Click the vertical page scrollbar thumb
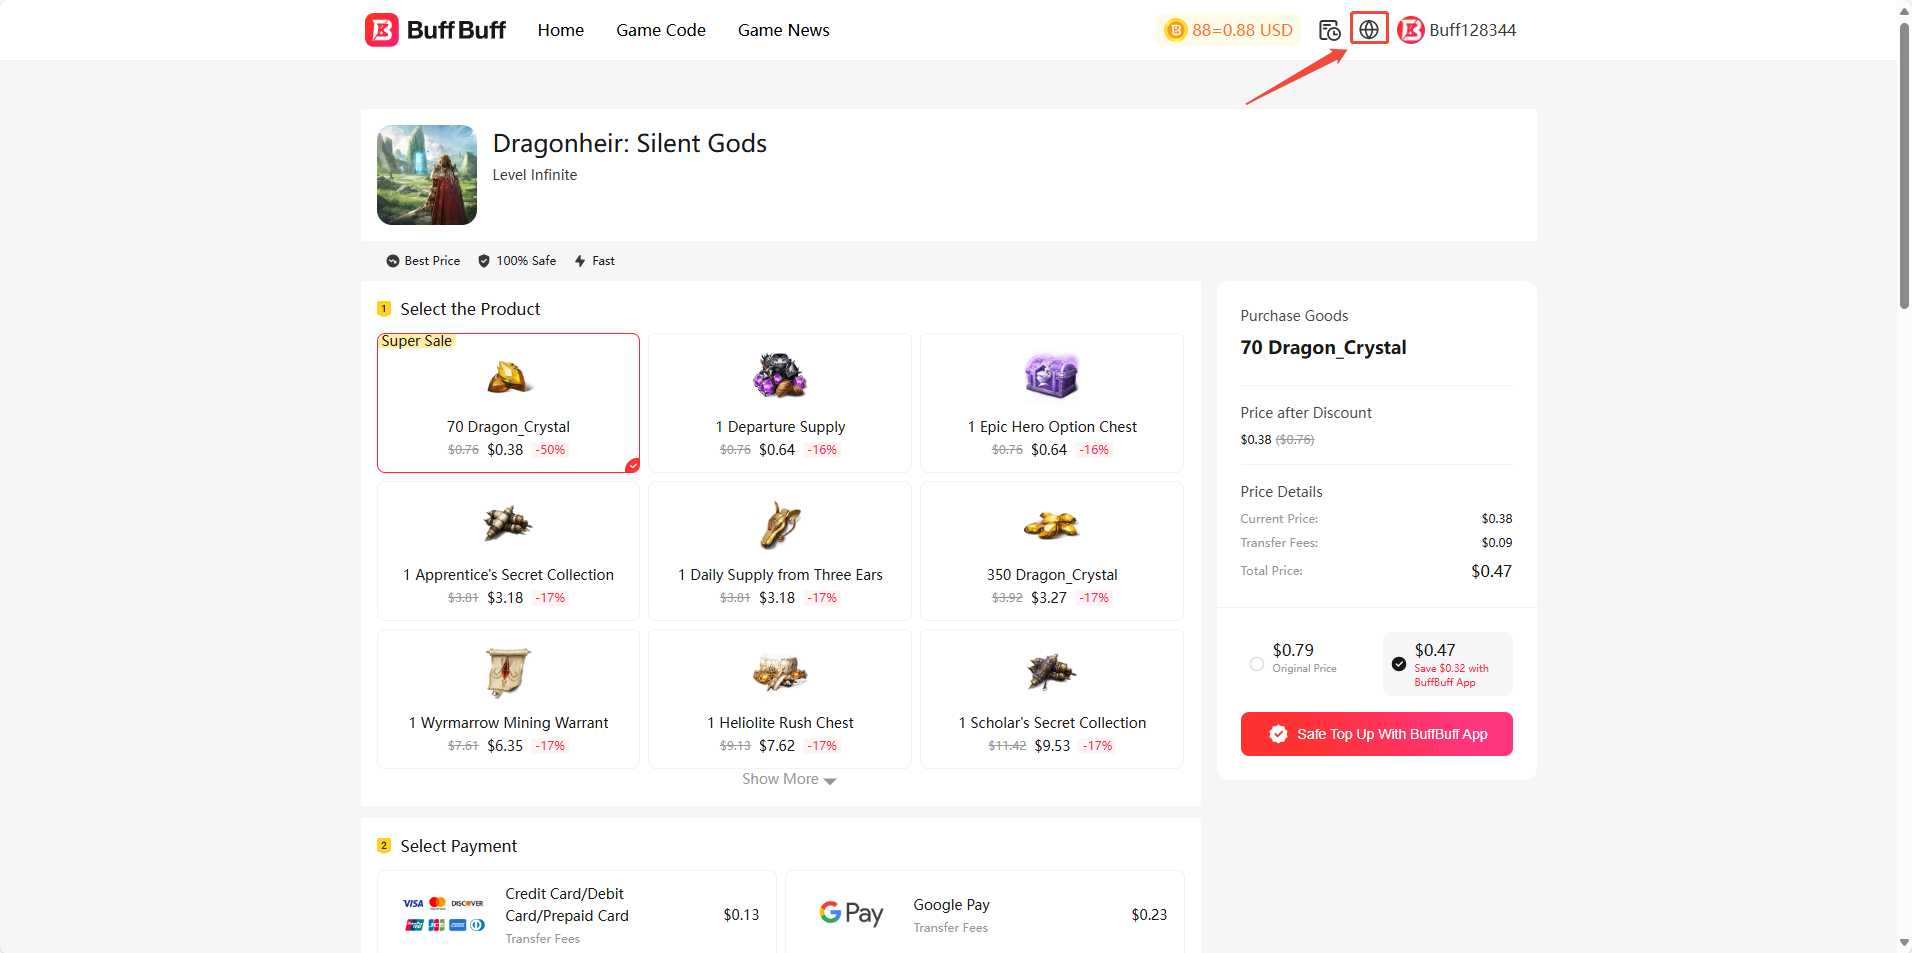Image resolution: width=1912 pixels, height=953 pixels. (1904, 165)
